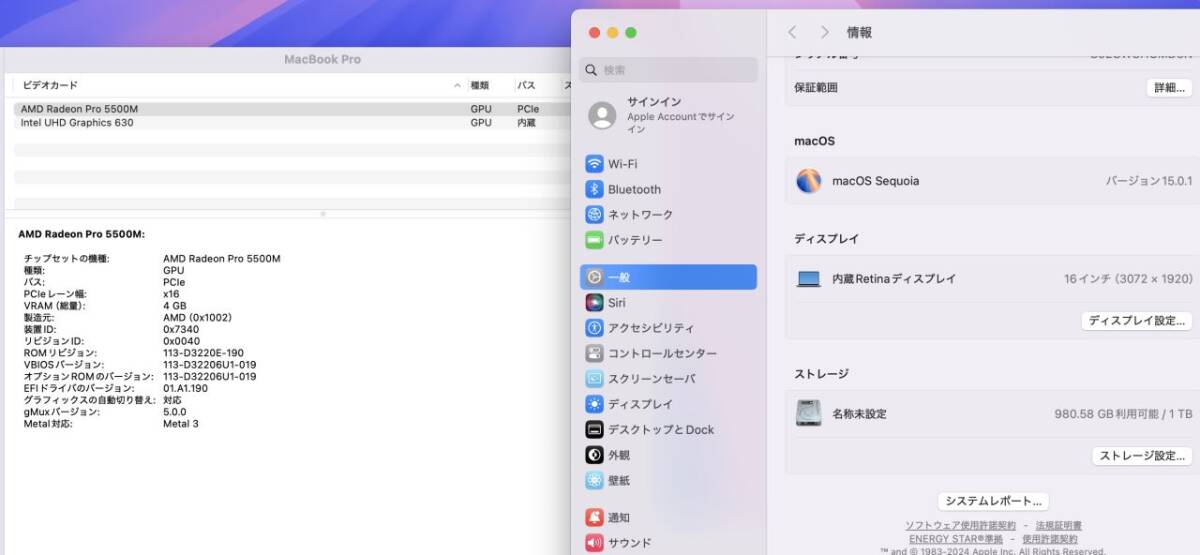
Task: Open ENERGY STAR準拠 link
Action: coord(955,539)
